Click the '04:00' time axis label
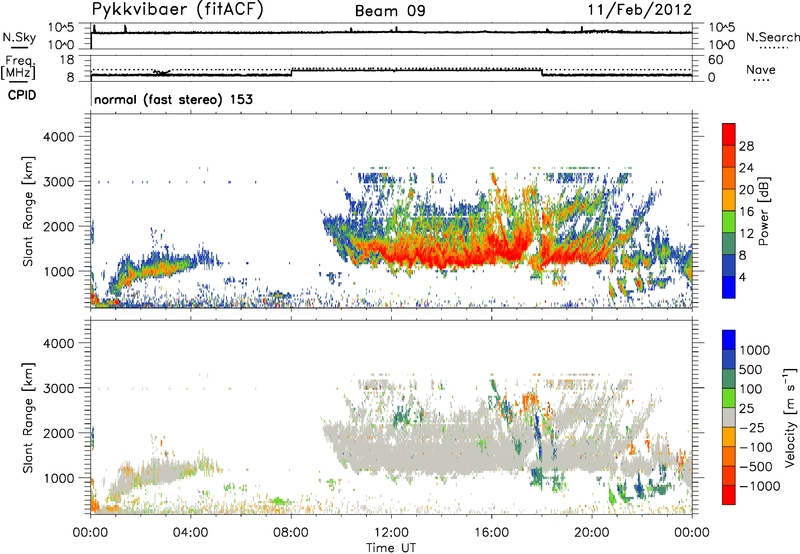 click(190, 533)
